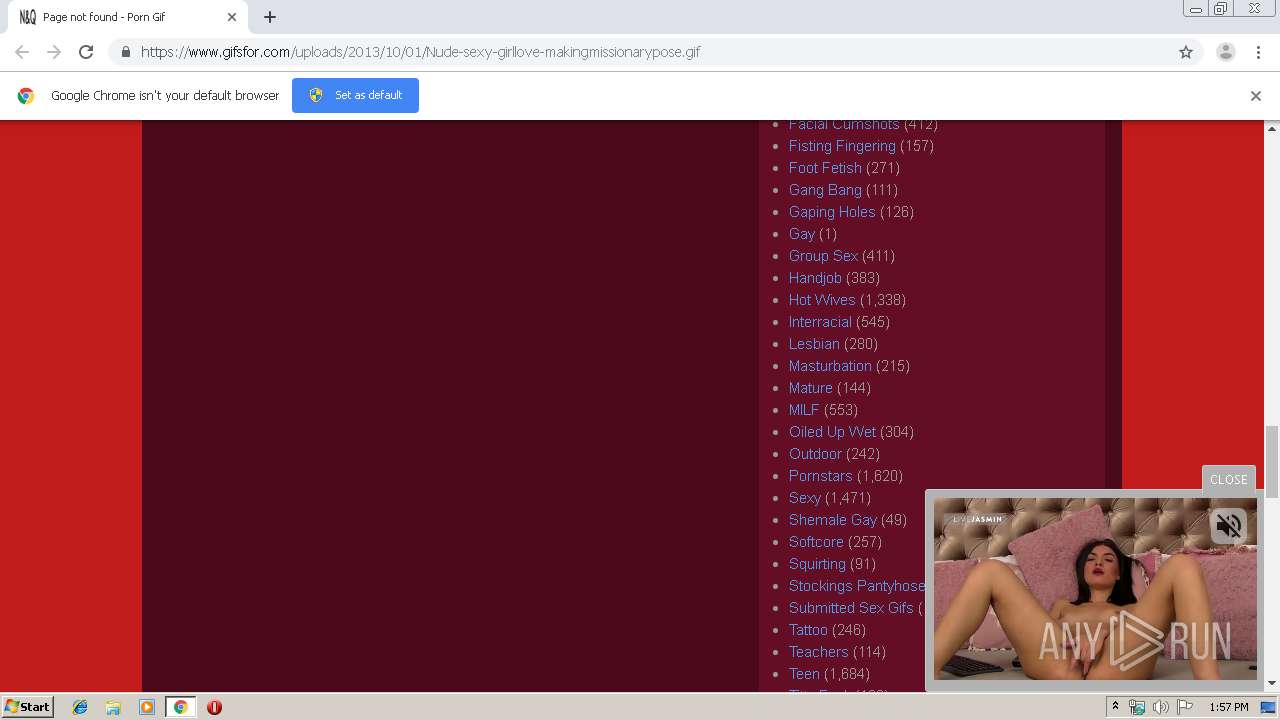The height and width of the screenshot is (720, 1280).
Task: Switch to the Chrome taskbar icon
Action: [181, 707]
